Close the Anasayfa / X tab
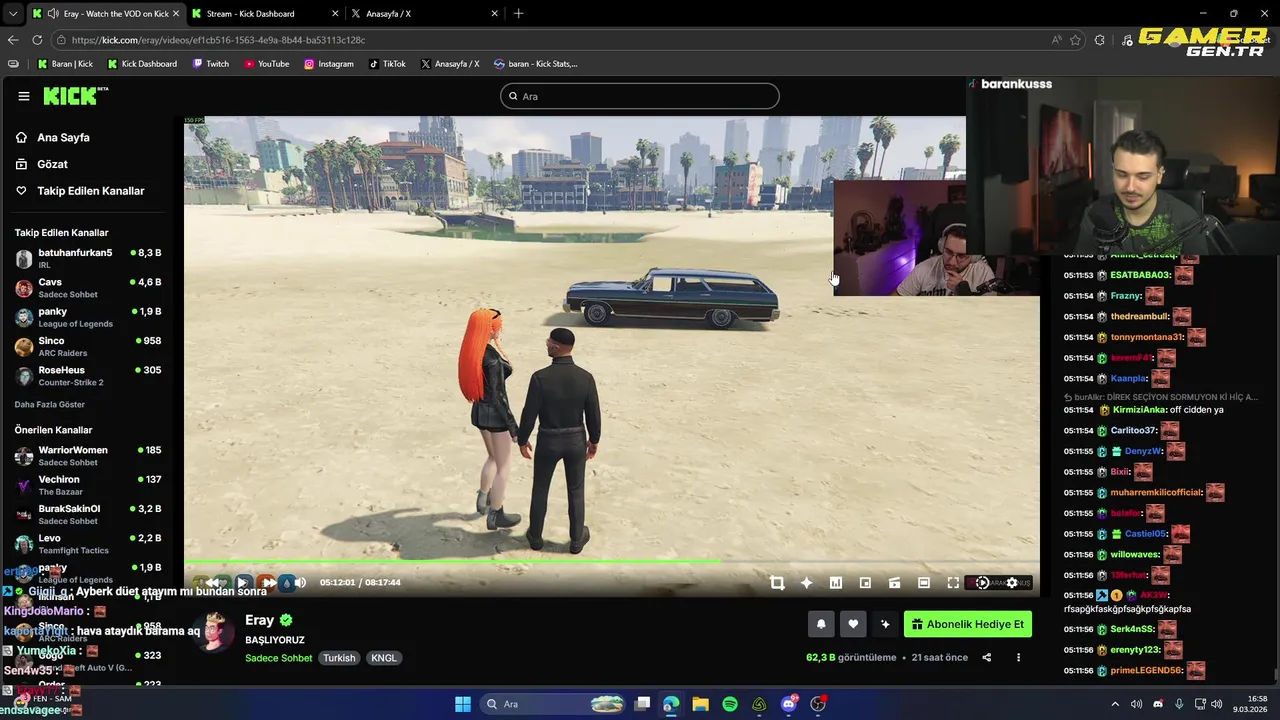Screen dimensions: 1280x720 494,14
